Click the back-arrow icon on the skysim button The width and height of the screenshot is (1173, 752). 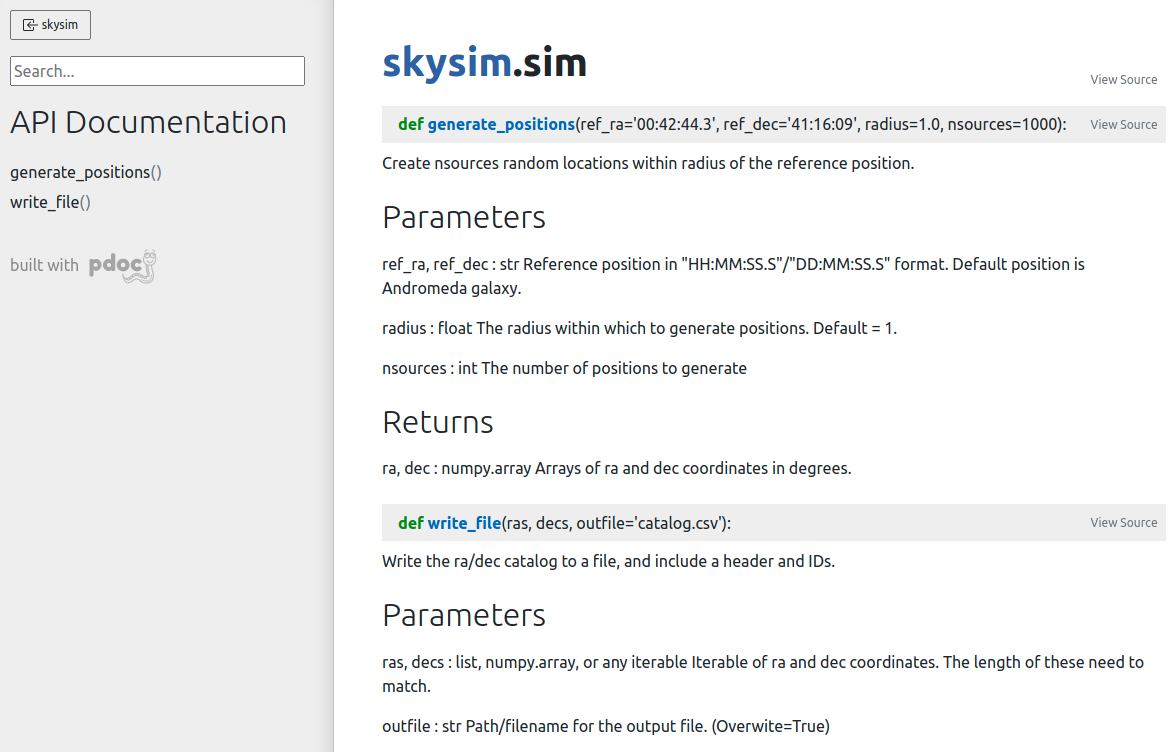(x=29, y=24)
